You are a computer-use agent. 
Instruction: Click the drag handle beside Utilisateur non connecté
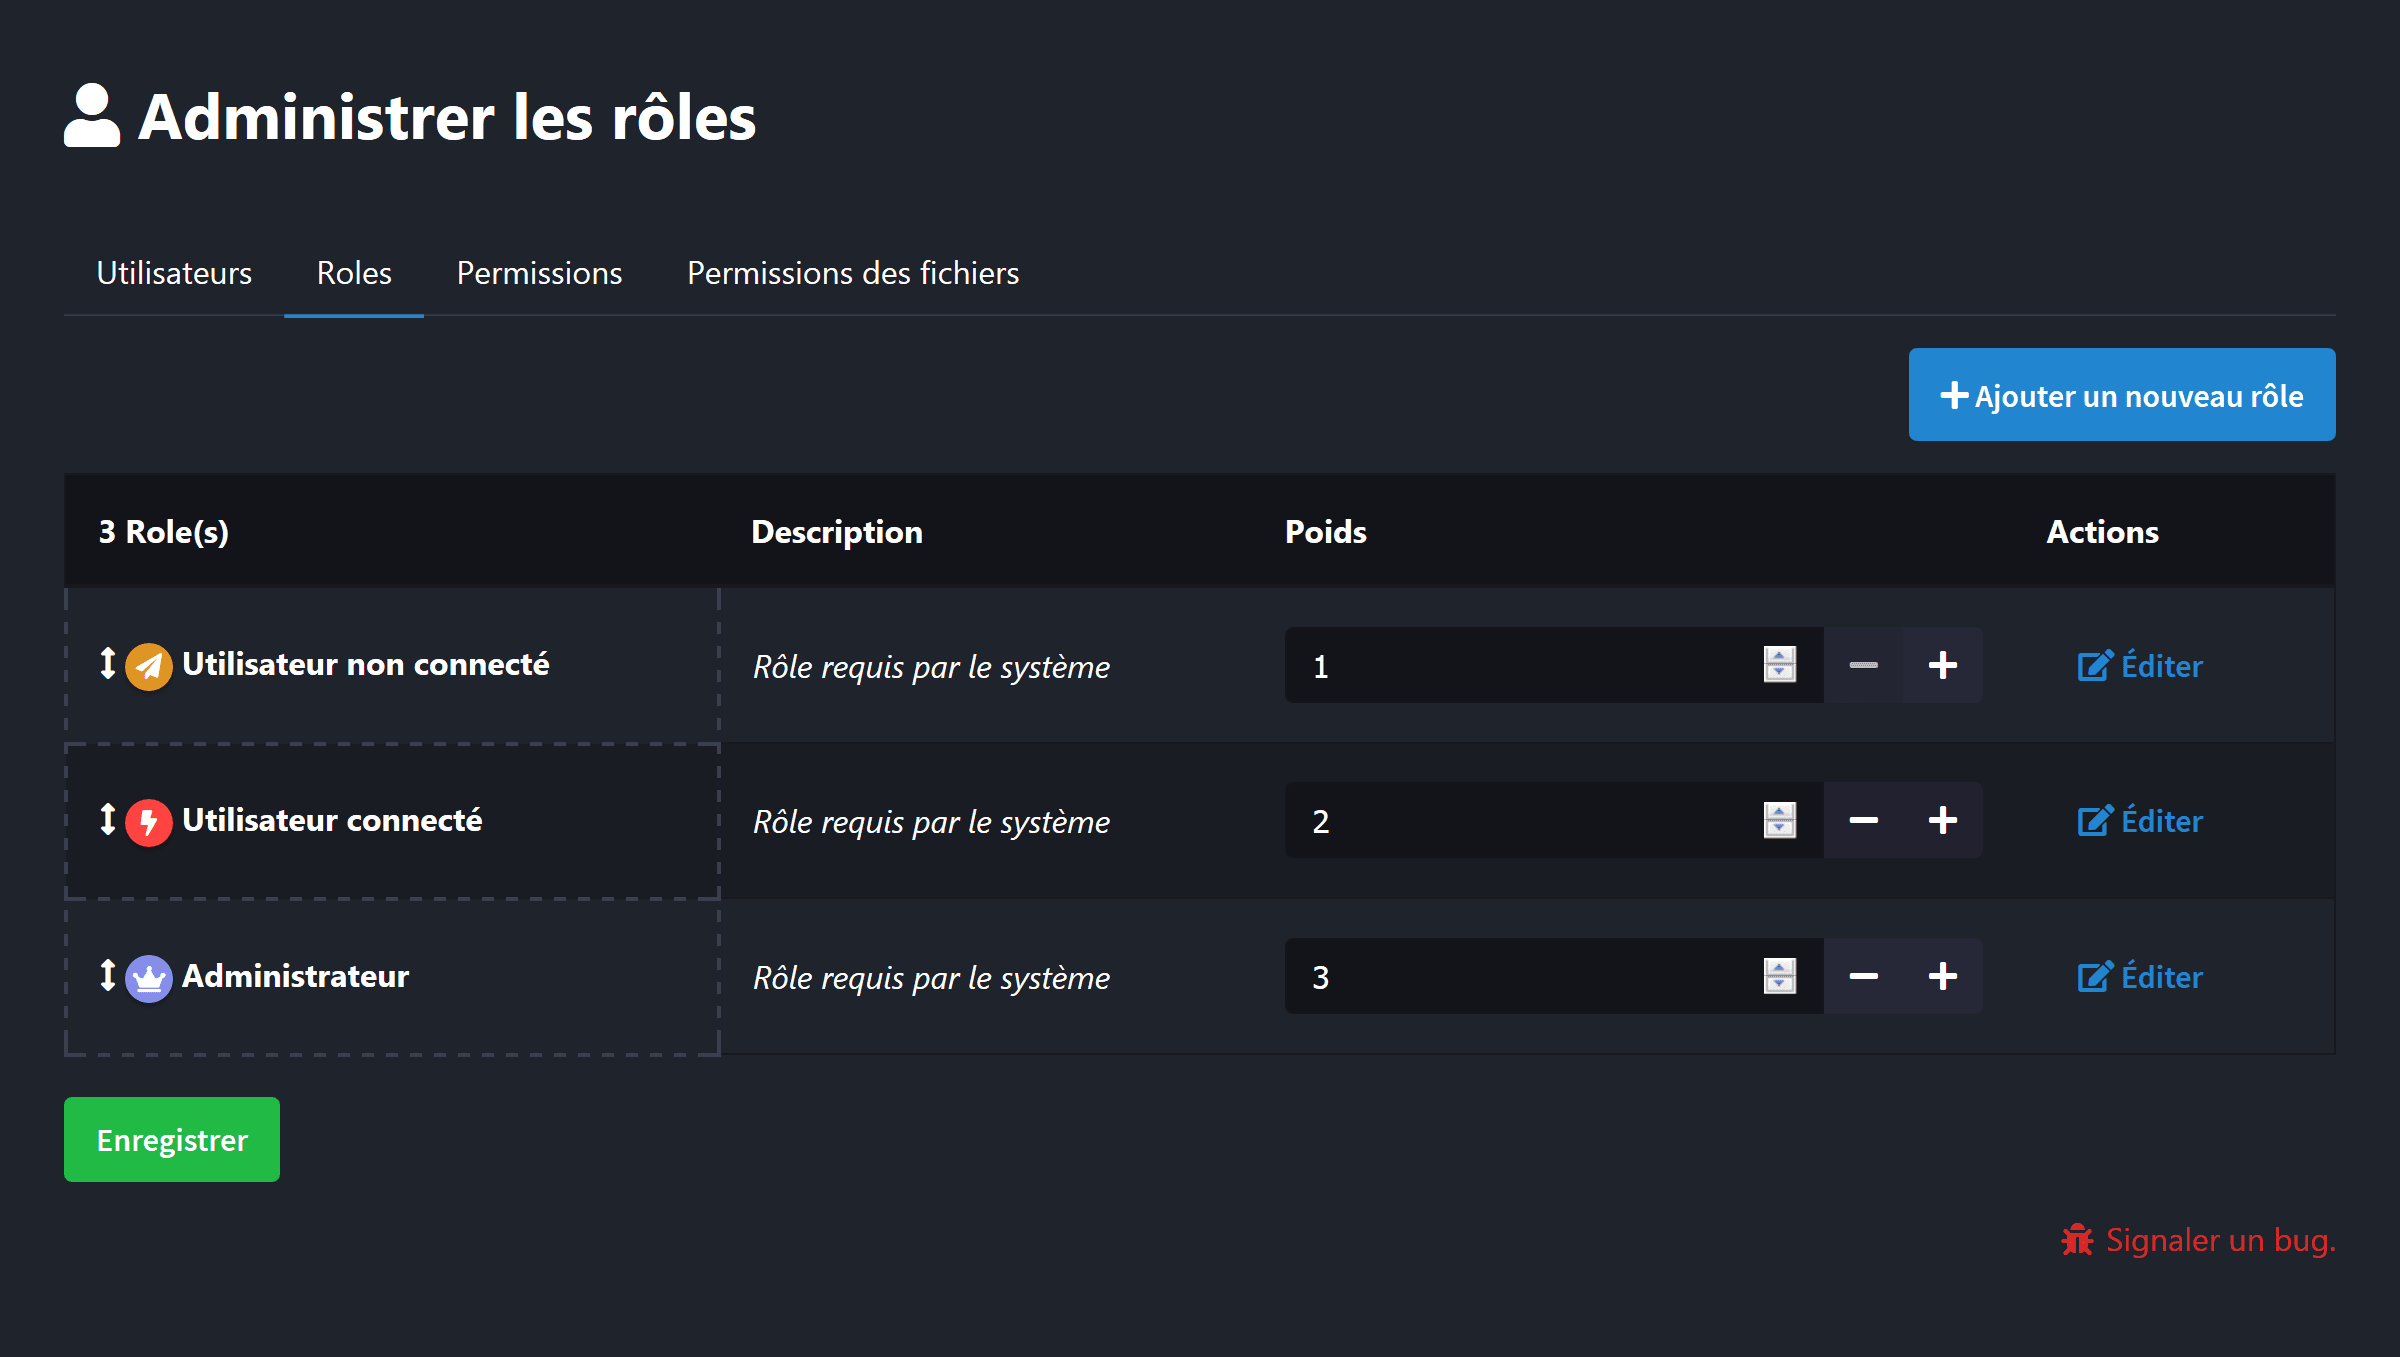(x=108, y=664)
